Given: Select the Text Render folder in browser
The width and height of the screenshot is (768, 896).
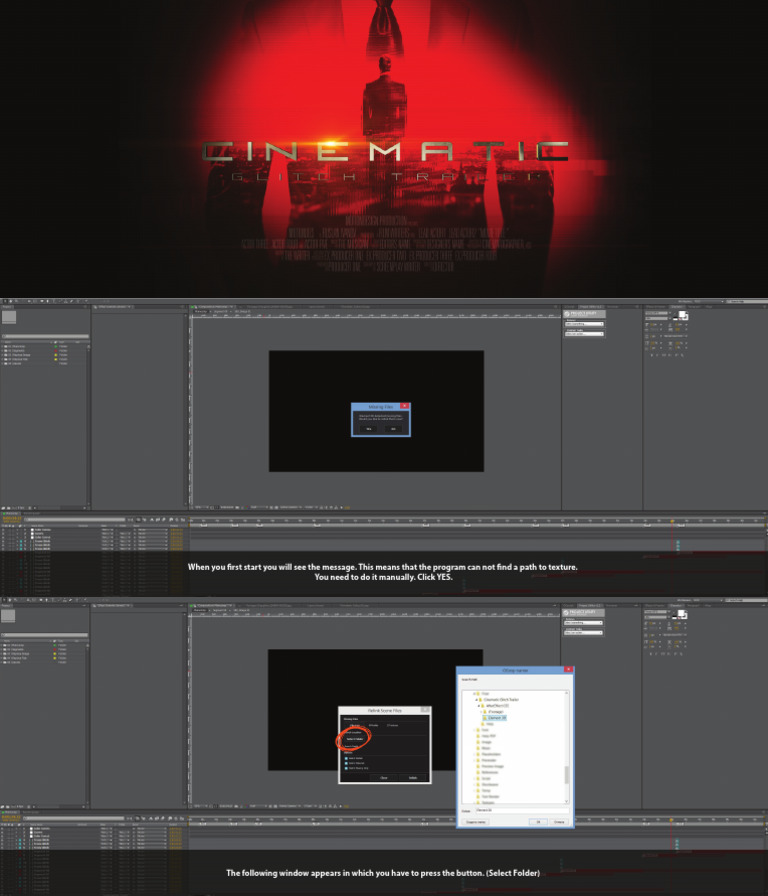Looking at the screenshot, I should coord(489,797).
